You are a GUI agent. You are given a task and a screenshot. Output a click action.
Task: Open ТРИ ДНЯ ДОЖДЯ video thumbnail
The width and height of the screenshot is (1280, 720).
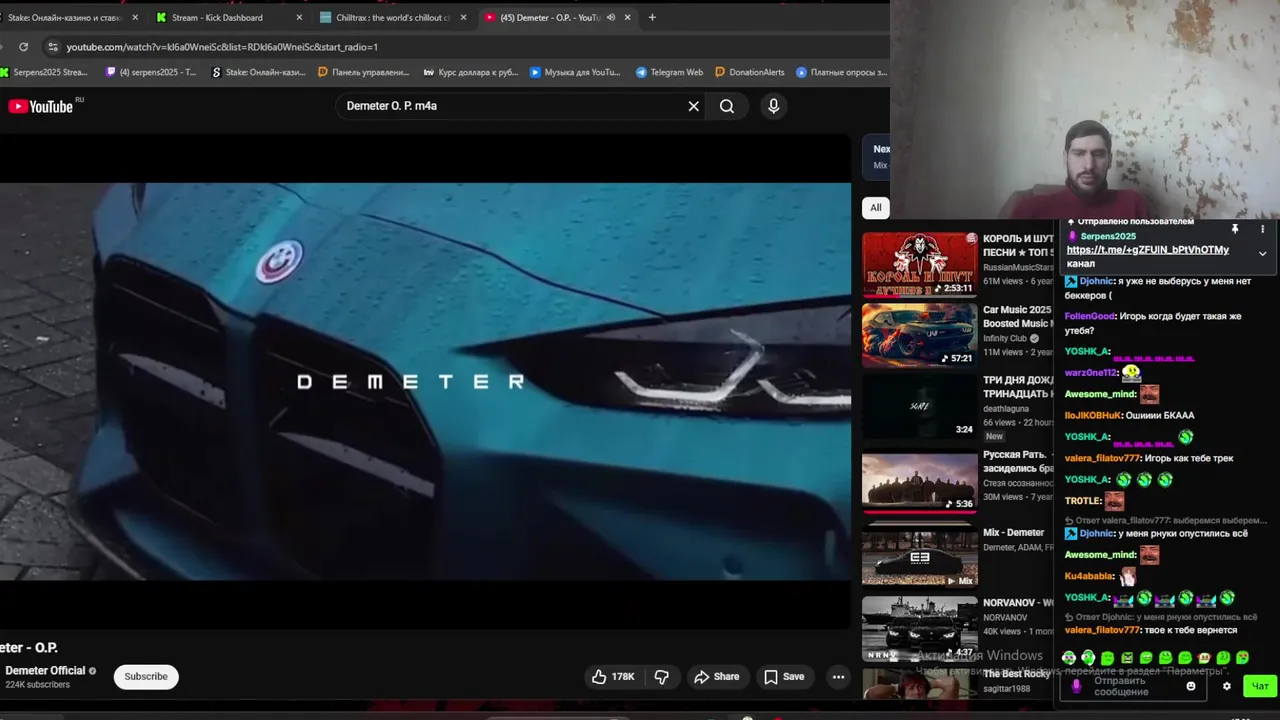pyautogui.click(x=920, y=407)
